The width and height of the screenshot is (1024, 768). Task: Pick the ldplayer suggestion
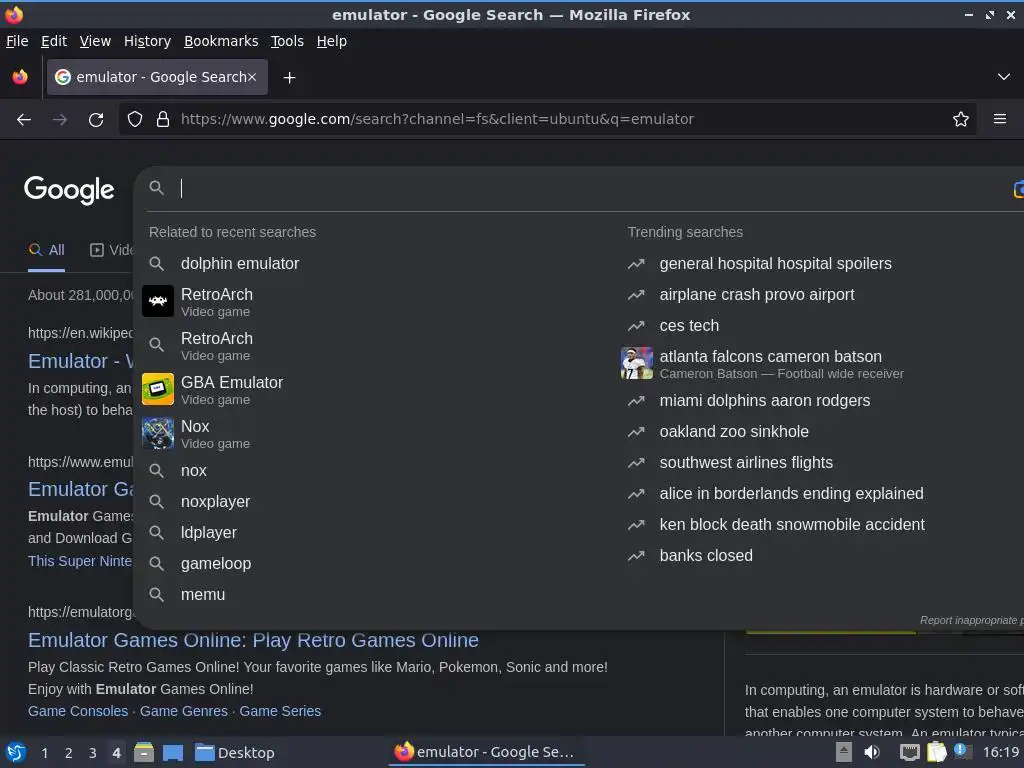(x=209, y=533)
